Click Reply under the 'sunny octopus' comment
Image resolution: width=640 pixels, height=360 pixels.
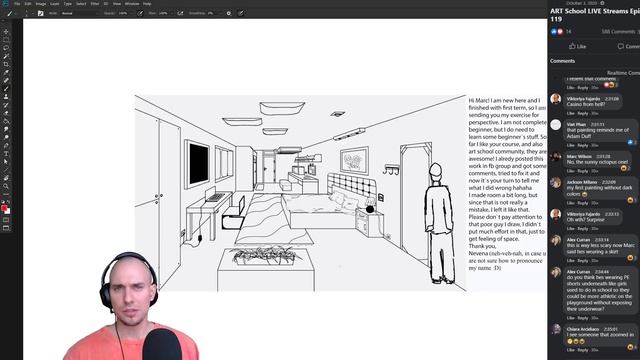click(x=582, y=171)
